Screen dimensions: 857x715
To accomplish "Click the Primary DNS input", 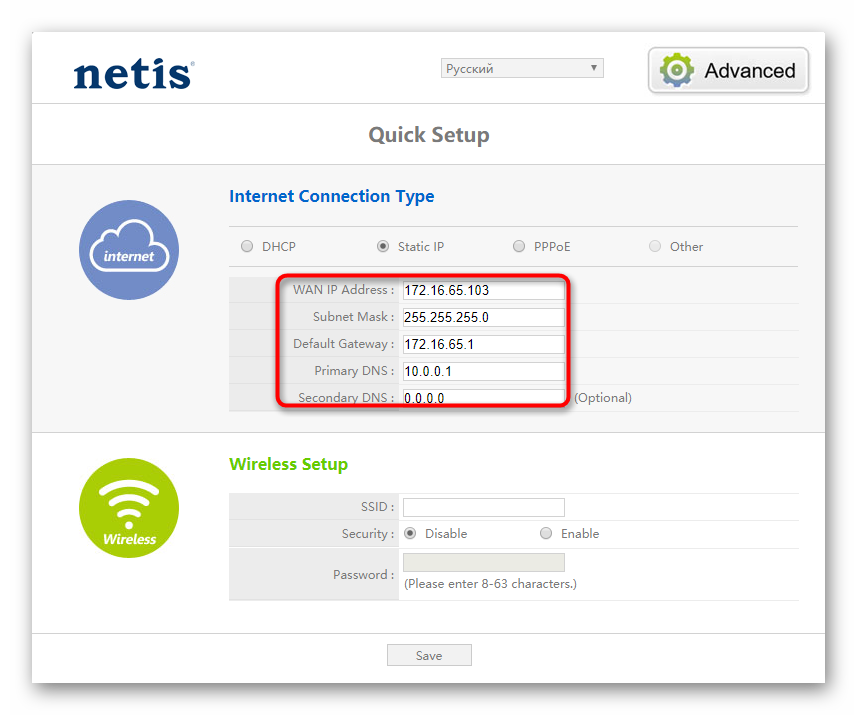I will [x=483, y=372].
